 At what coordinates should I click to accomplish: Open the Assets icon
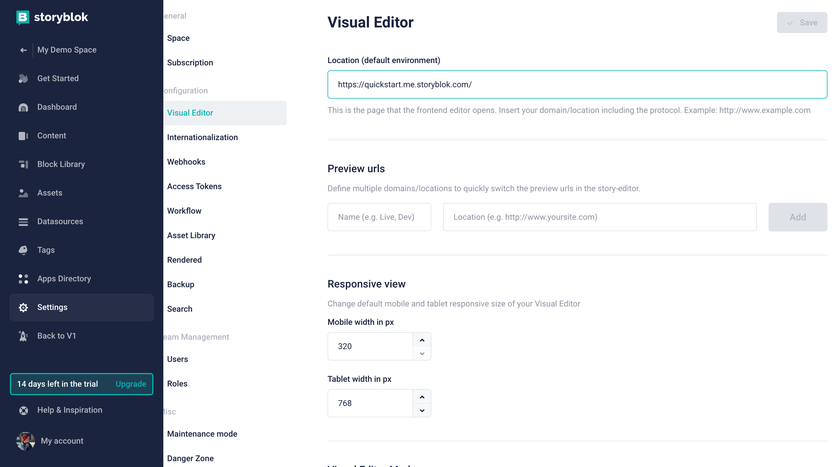[23, 193]
